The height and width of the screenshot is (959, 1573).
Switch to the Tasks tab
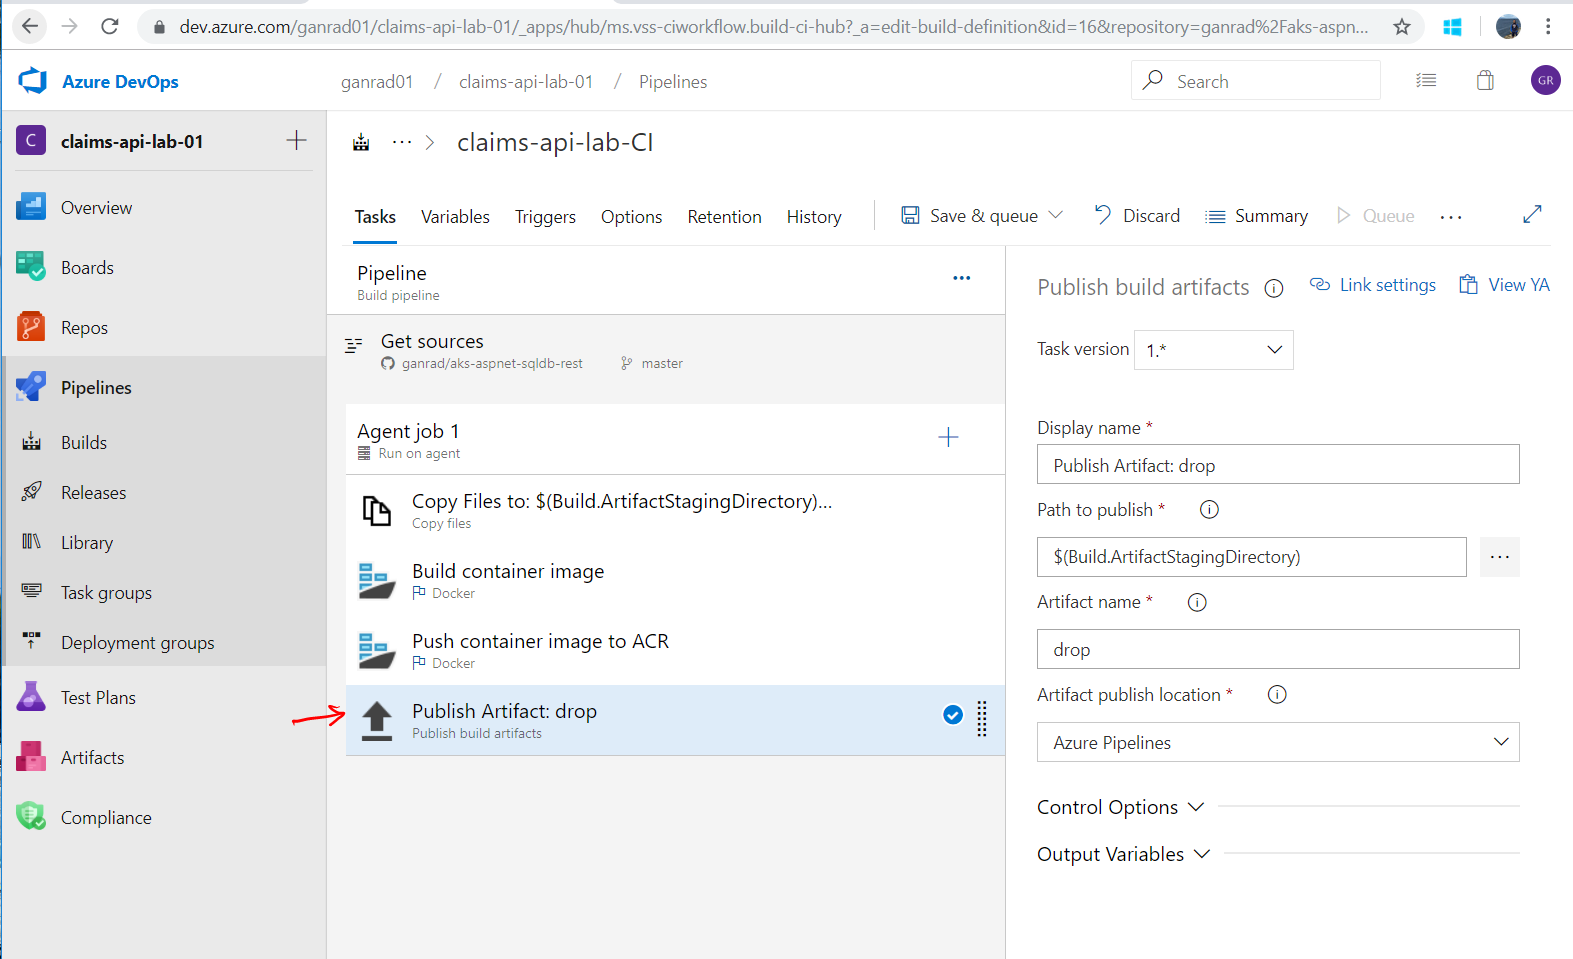375,217
